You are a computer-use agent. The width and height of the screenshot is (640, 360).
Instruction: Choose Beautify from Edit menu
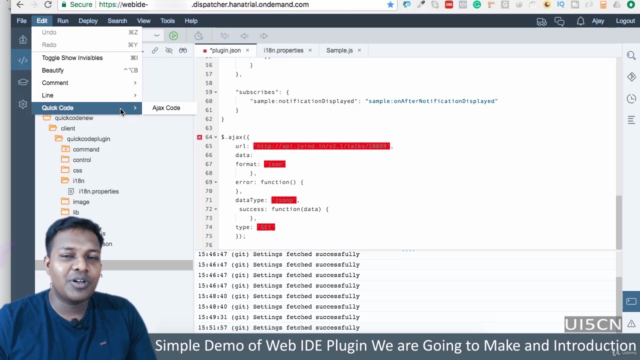pos(87,71)
